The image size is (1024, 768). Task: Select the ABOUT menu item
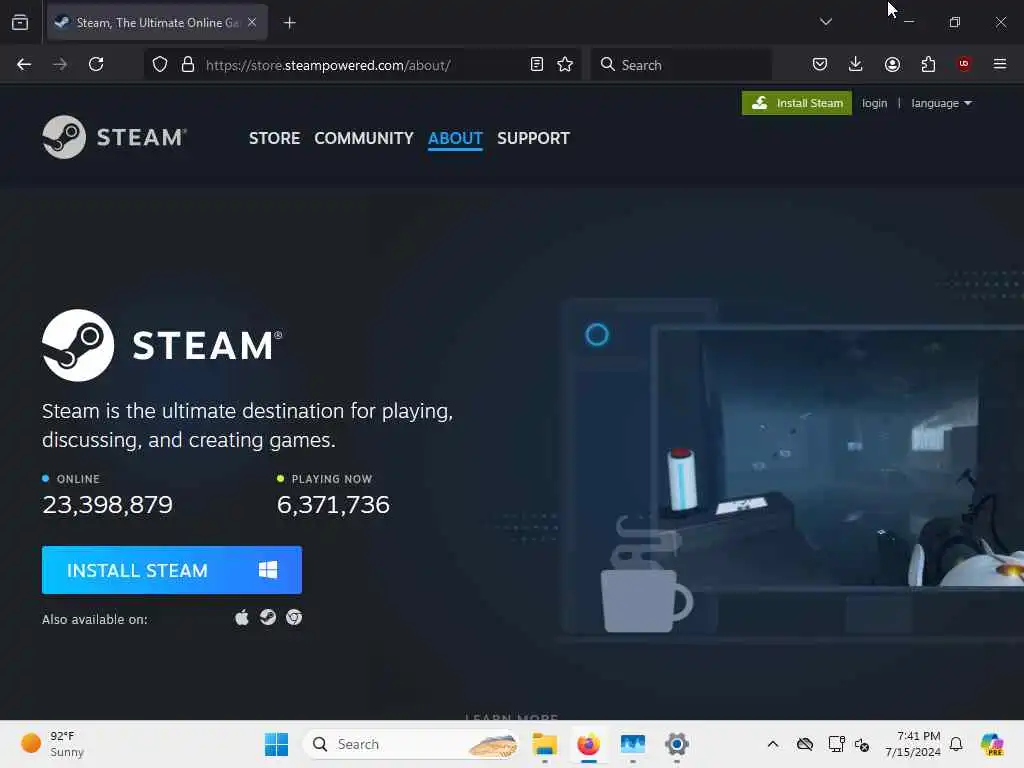[x=455, y=138]
